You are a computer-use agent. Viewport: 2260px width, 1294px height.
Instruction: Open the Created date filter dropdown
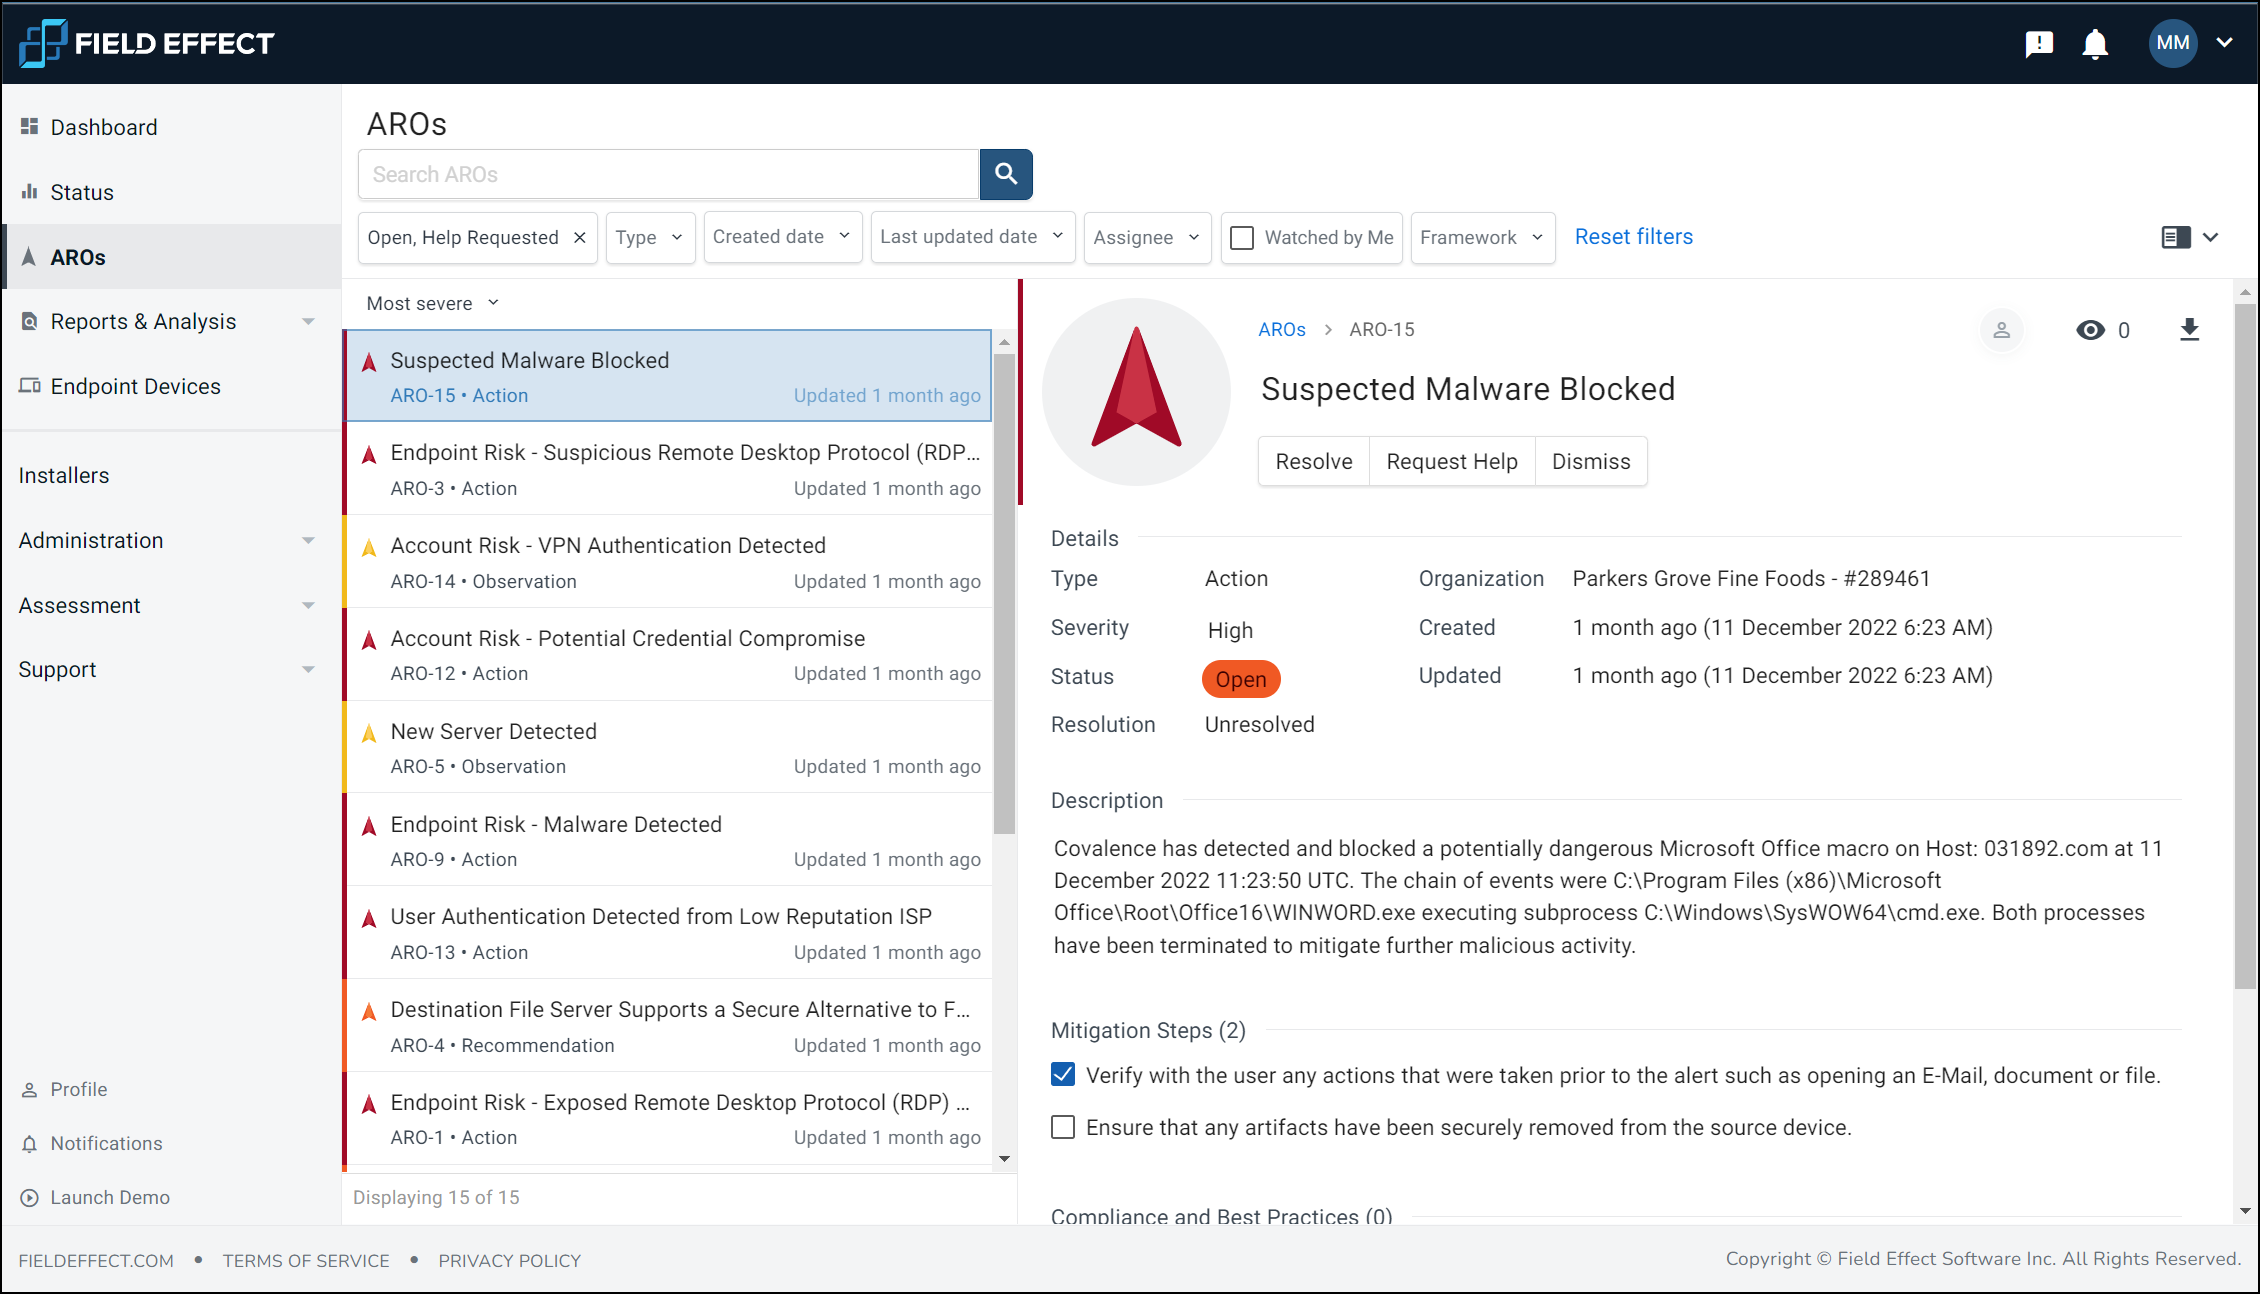[x=782, y=237]
